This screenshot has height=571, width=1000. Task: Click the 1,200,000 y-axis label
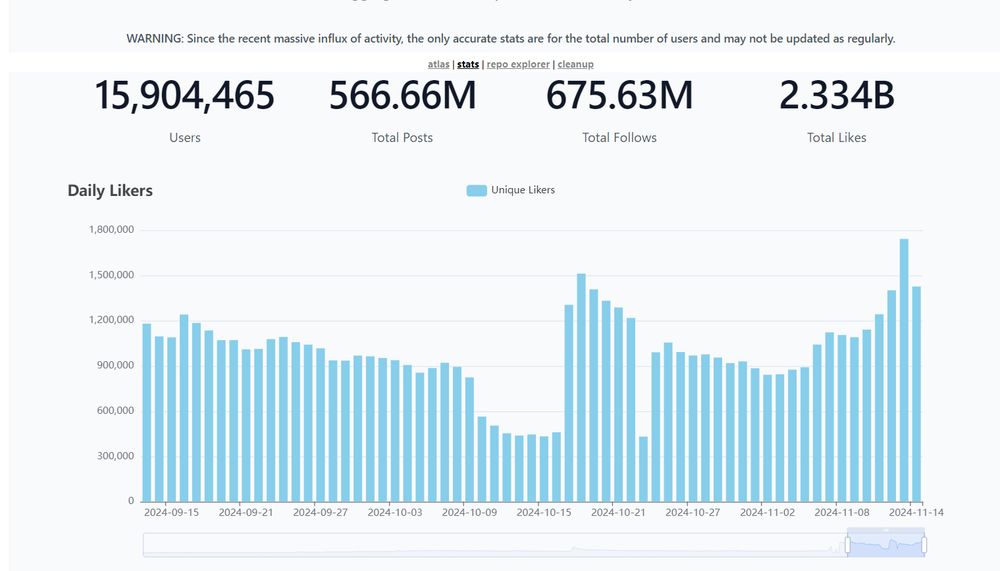(x=112, y=320)
